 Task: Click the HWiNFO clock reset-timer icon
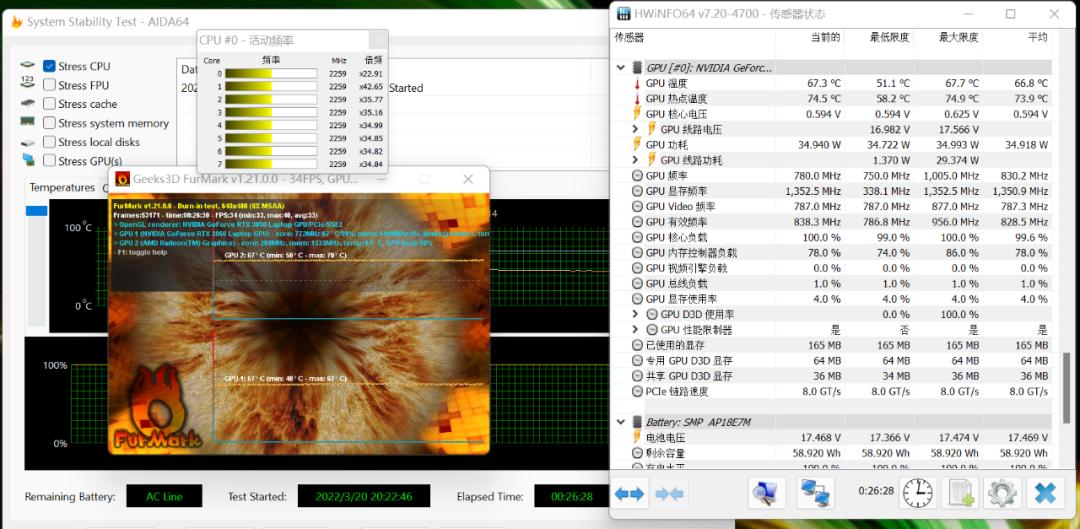[917, 493]
